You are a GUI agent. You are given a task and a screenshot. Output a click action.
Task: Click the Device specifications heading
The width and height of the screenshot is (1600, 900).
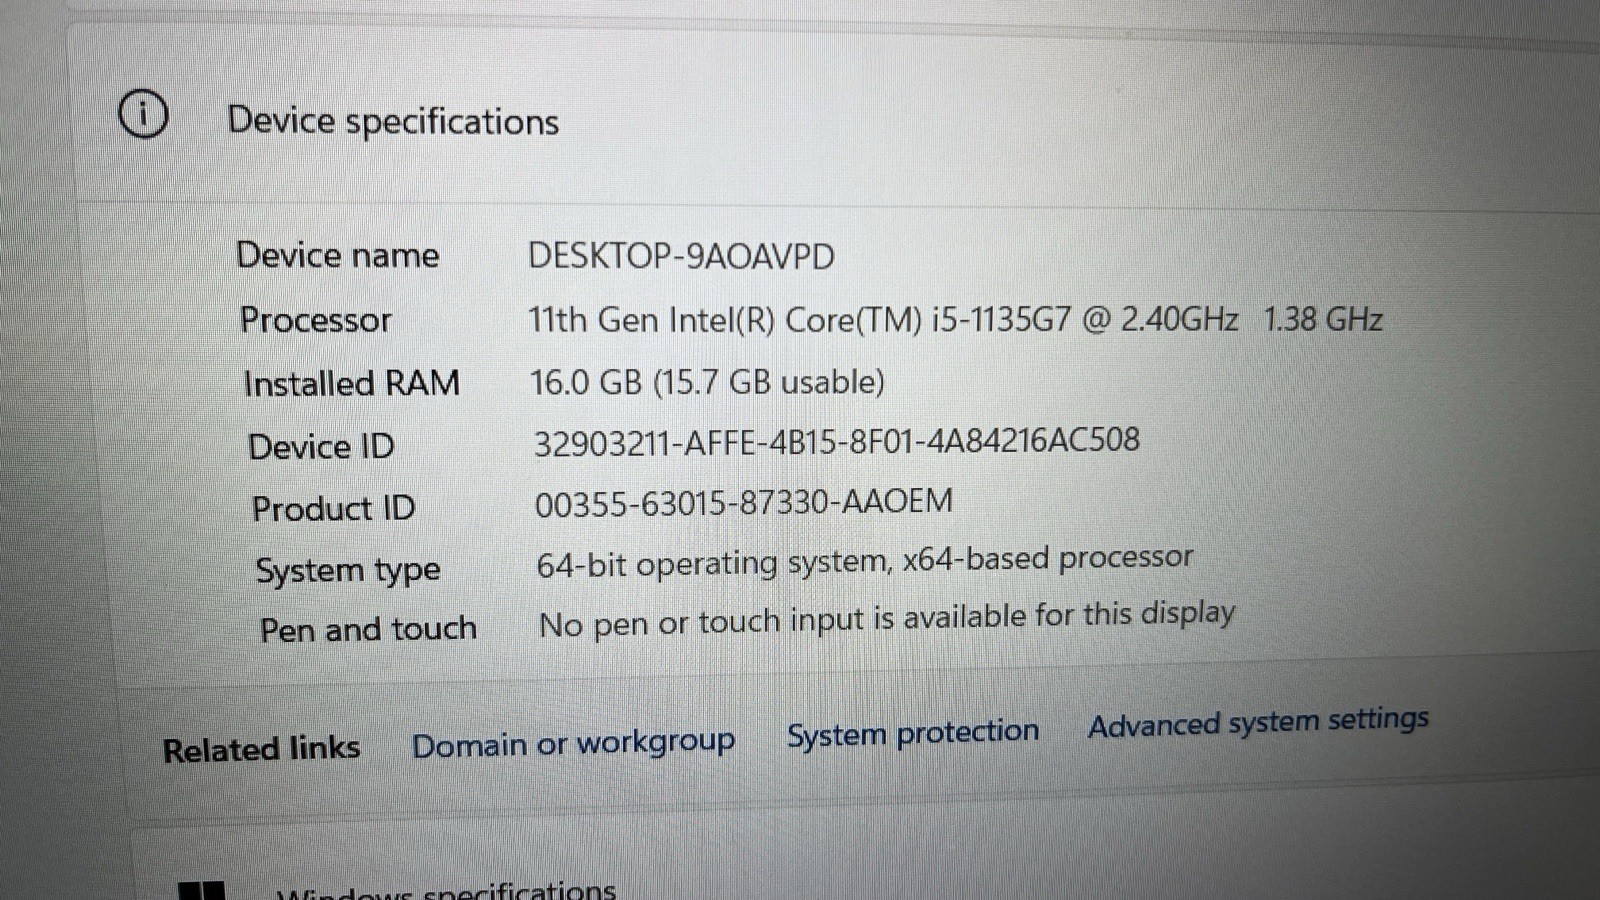pyautogui.click(x=393, y=121)
